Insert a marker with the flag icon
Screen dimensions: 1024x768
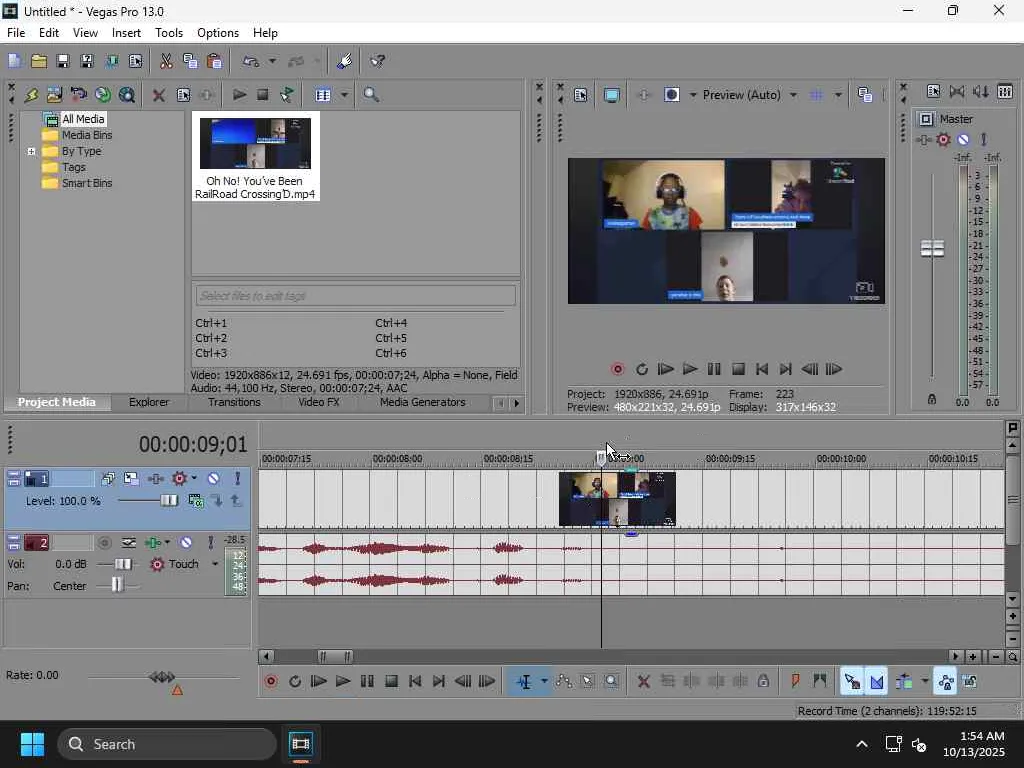click(795, 681)
